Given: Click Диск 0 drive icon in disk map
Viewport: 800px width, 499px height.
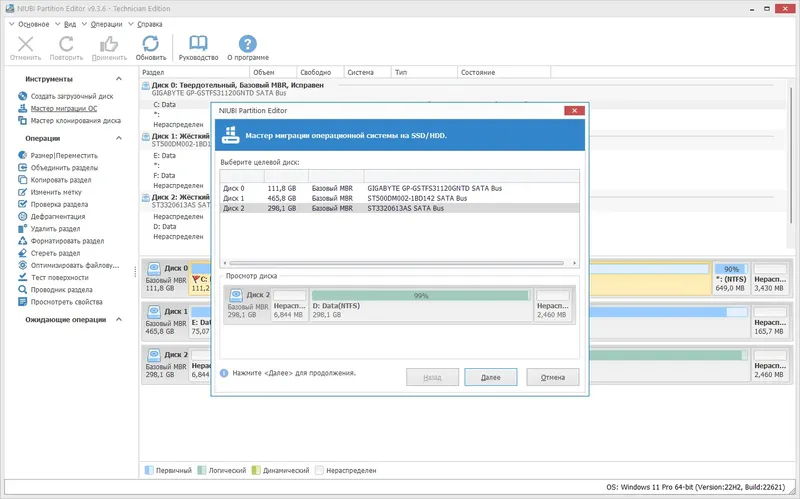Looking at the screenshot, I should pyautogui.click(x=154, y=268).
